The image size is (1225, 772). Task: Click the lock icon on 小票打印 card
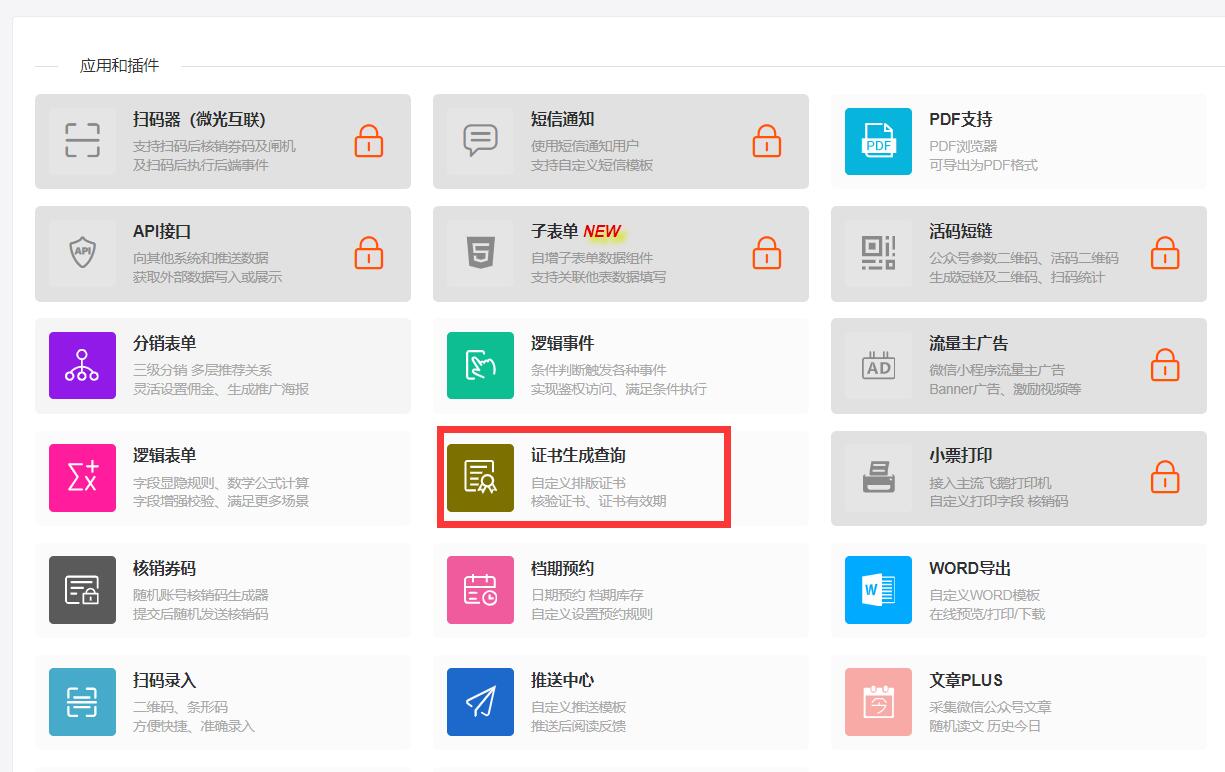1165,478
